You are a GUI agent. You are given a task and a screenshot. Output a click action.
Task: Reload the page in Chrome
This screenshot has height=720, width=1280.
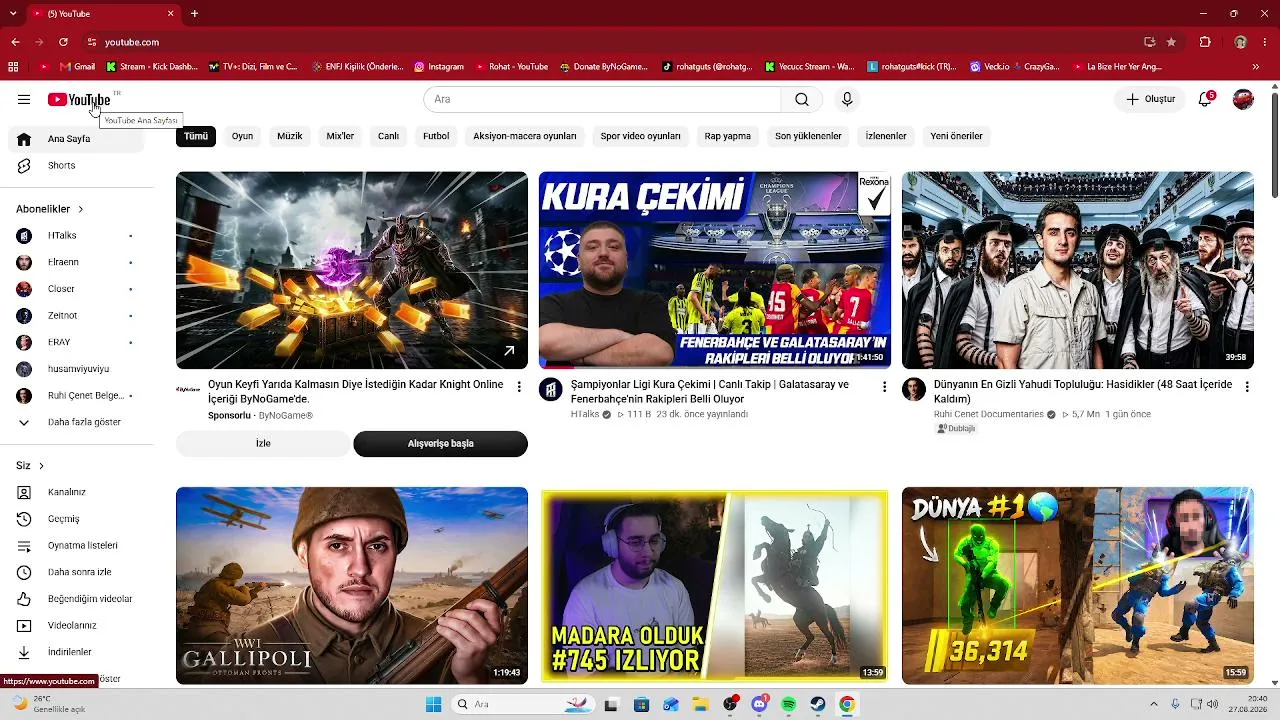pos(63,42)
